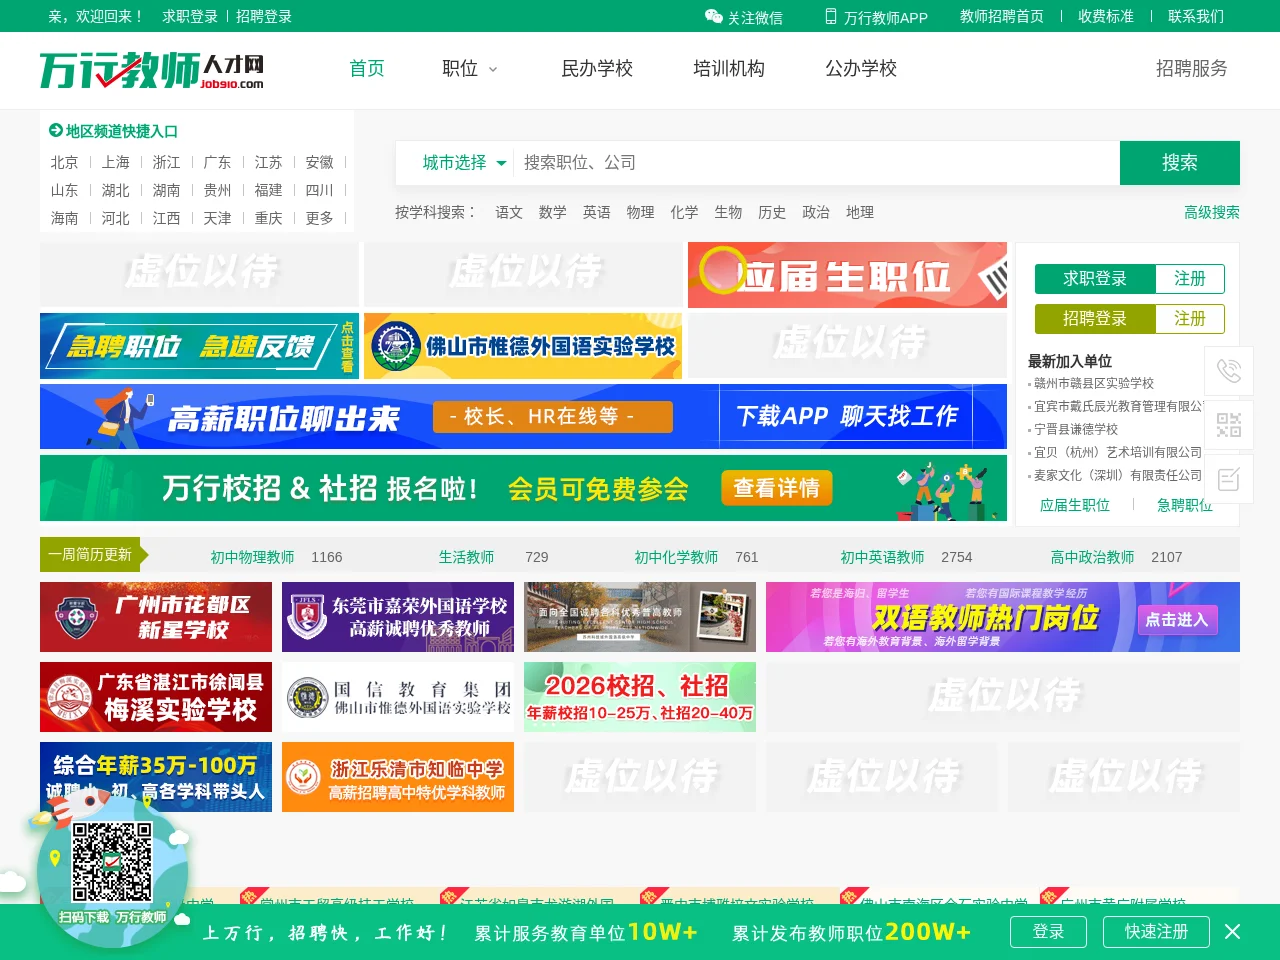This screenshot has height=960, width=1280.
Task: Click 快速注册 in the bottom bar
Action: tap(1156, 932)
